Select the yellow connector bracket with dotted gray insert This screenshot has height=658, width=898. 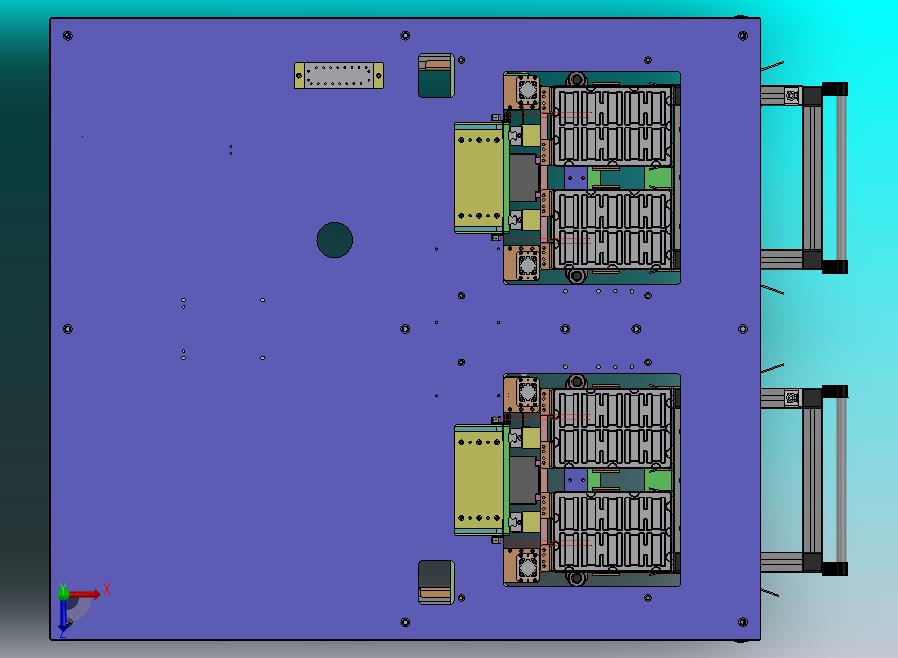tap(339, 75)
